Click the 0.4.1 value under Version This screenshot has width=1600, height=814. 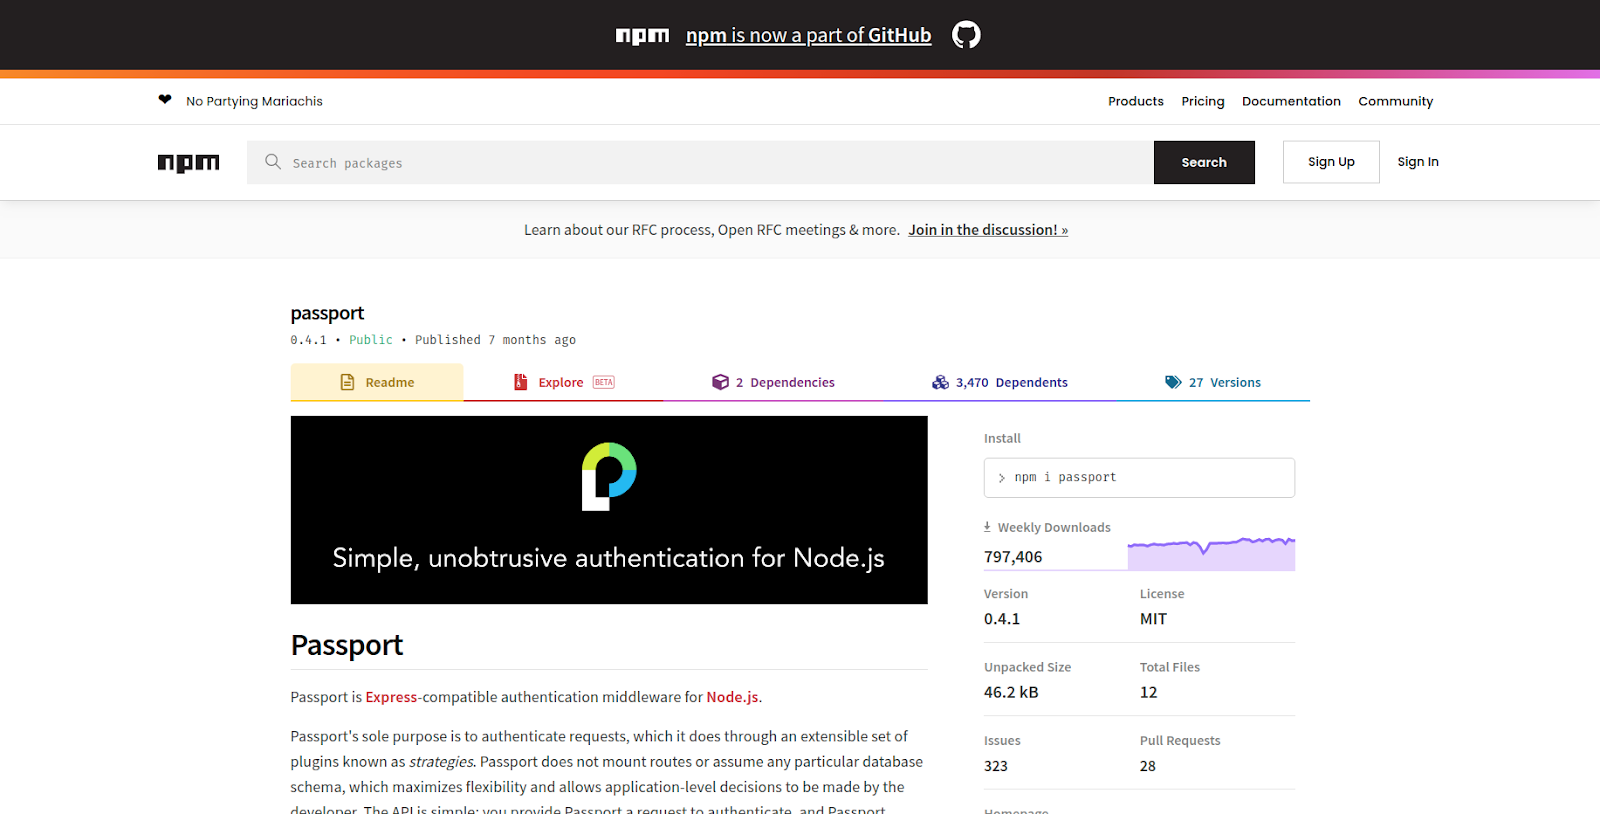[1002, 619]
